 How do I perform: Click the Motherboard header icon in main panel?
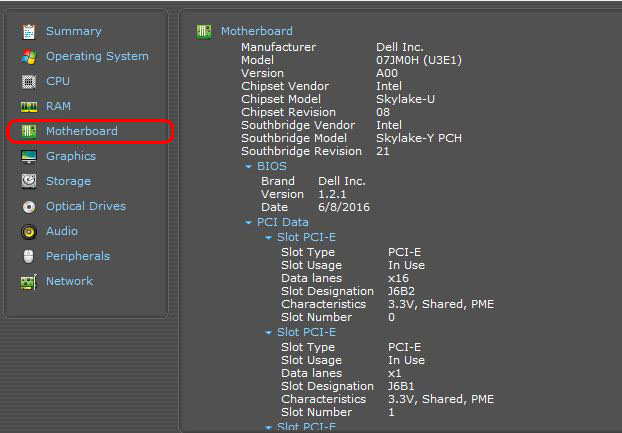pyautogui.click(x=204, y=31)
